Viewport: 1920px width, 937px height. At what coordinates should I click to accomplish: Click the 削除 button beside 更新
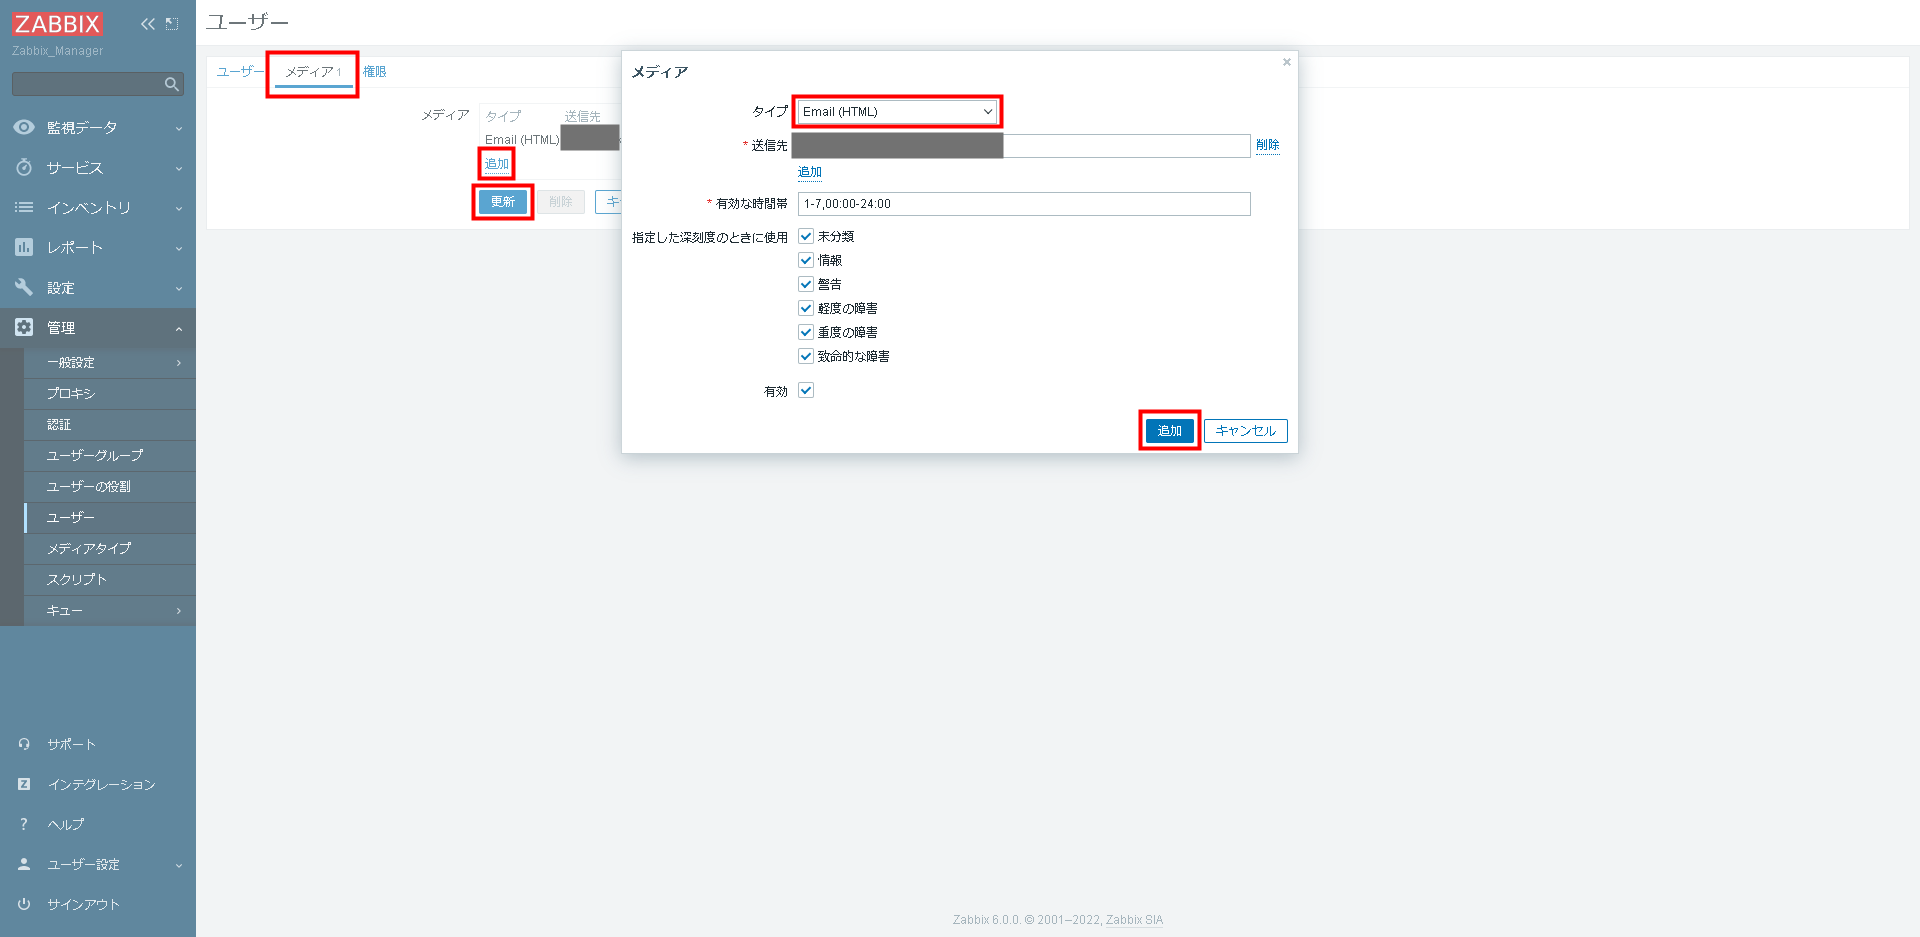[x=561, y=202]
